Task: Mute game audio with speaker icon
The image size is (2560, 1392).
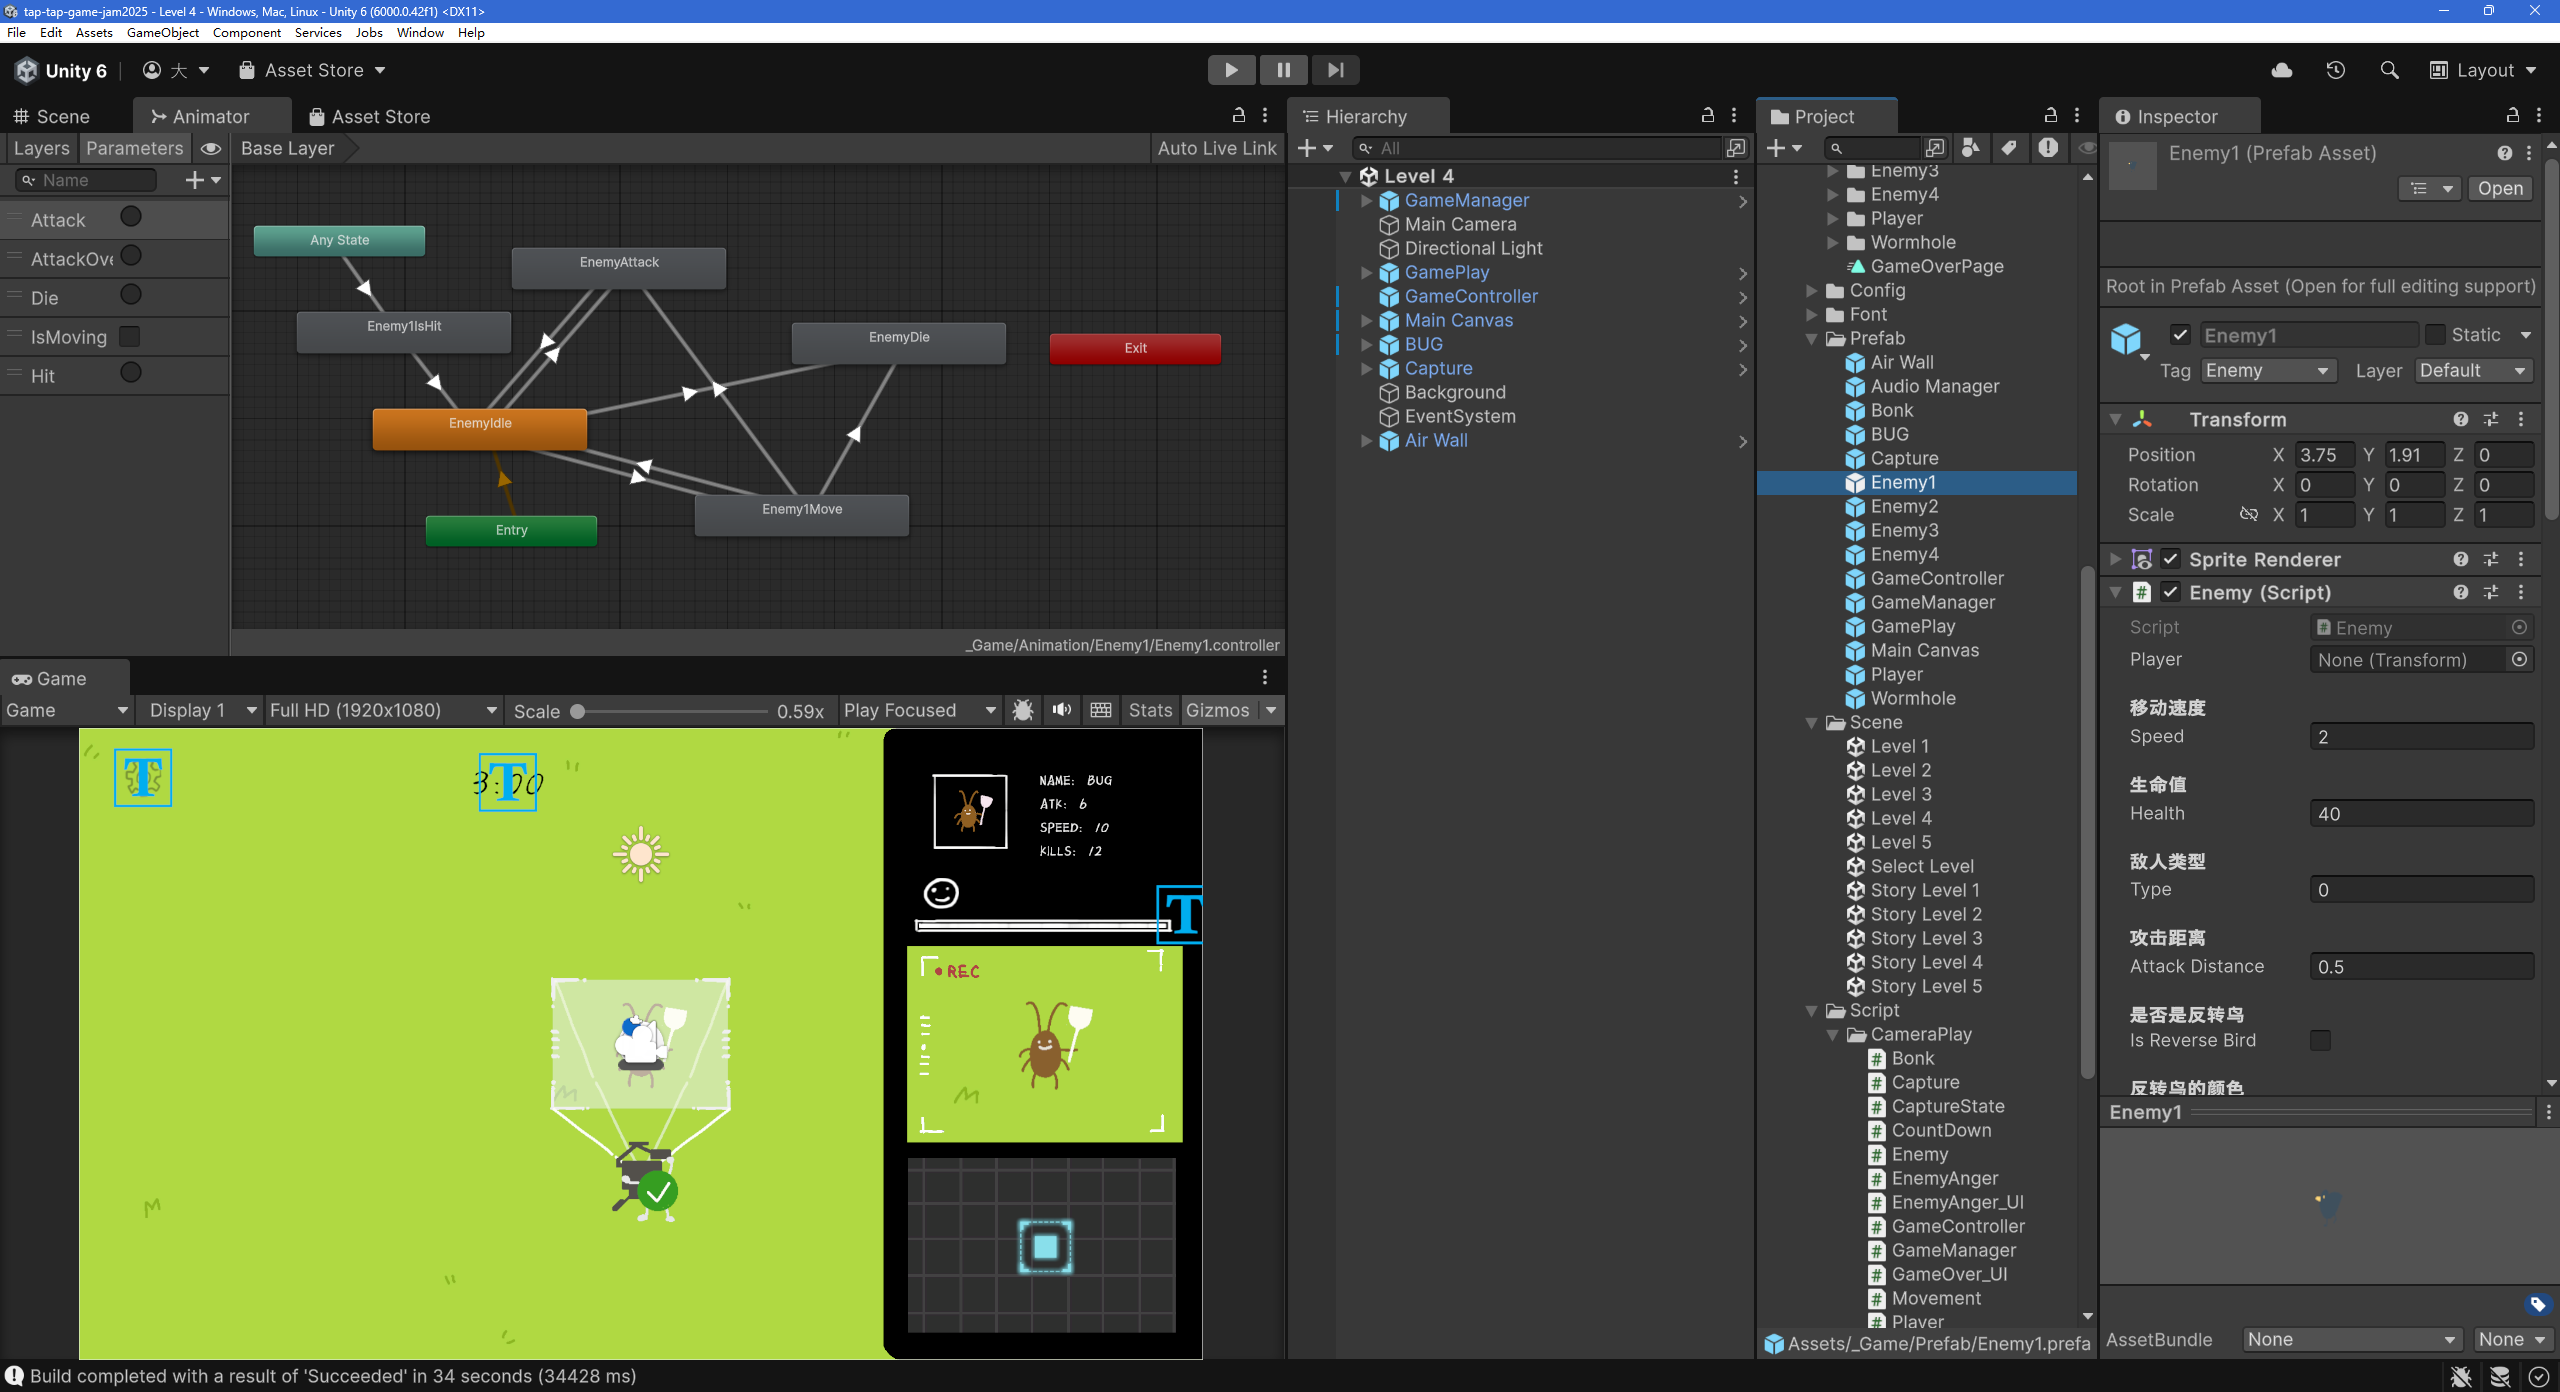Action: 1062,710
